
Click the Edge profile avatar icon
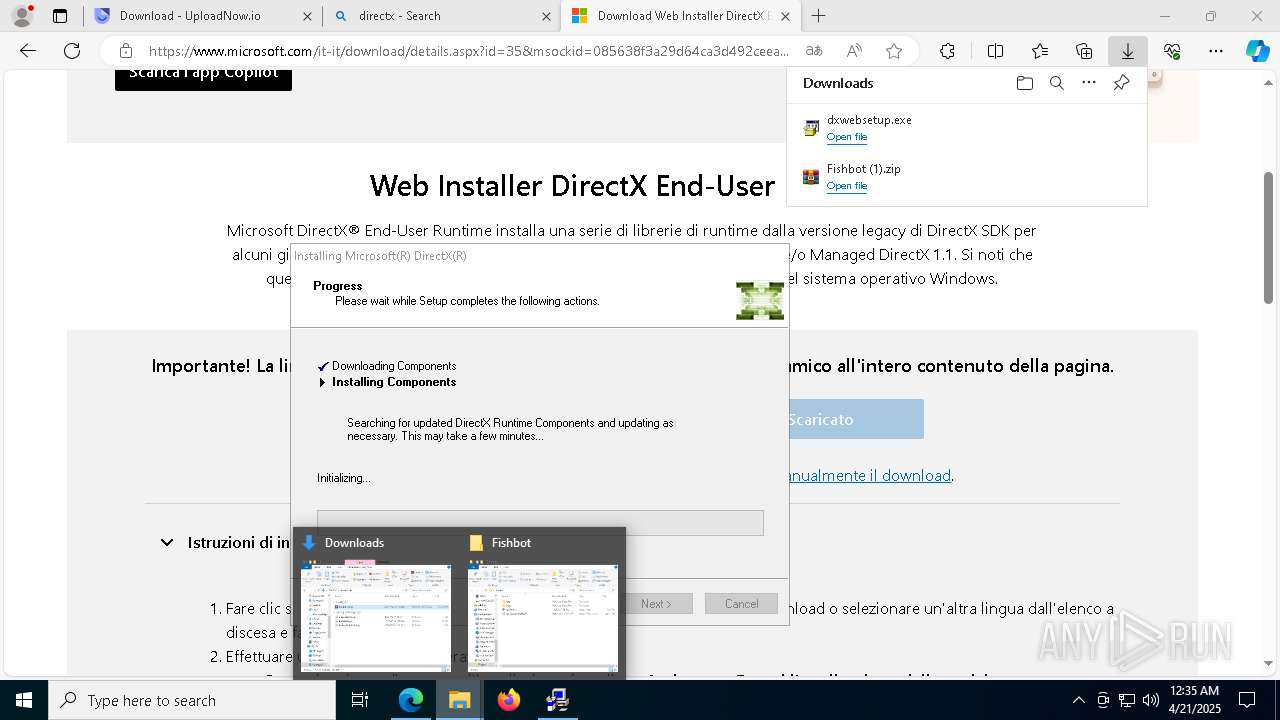[x=21, y=16]
